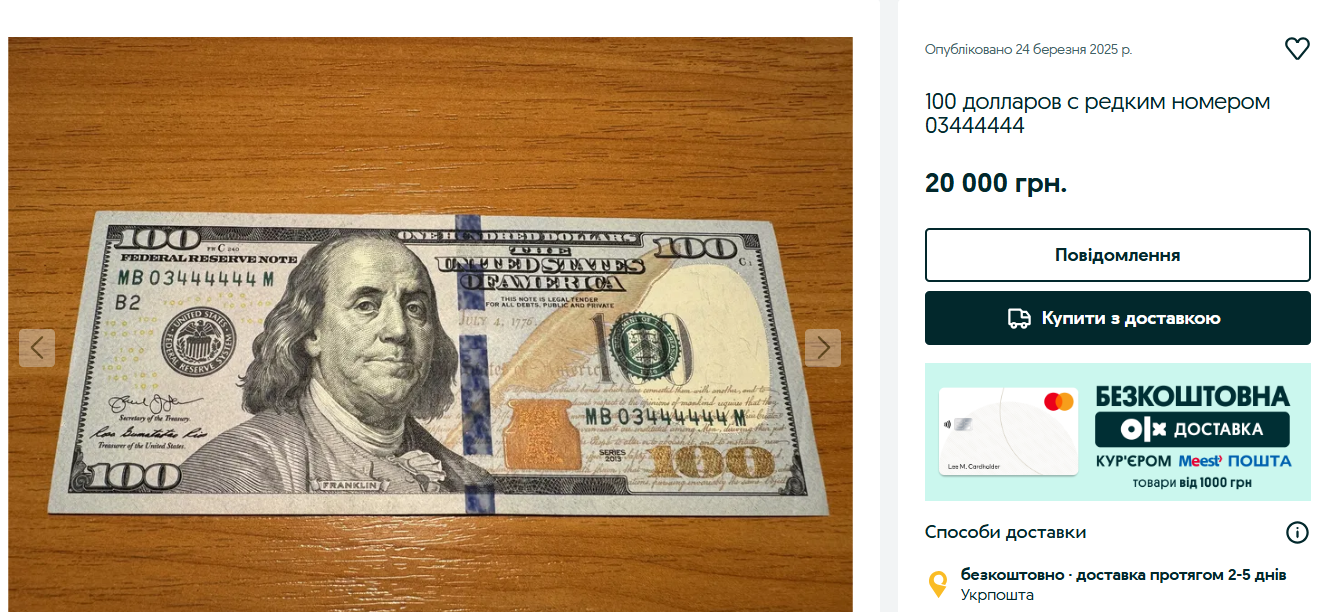1332x612 pixels.
Task: Open the Безкоштовна доставка banner headline
Action: point(1192,395)
